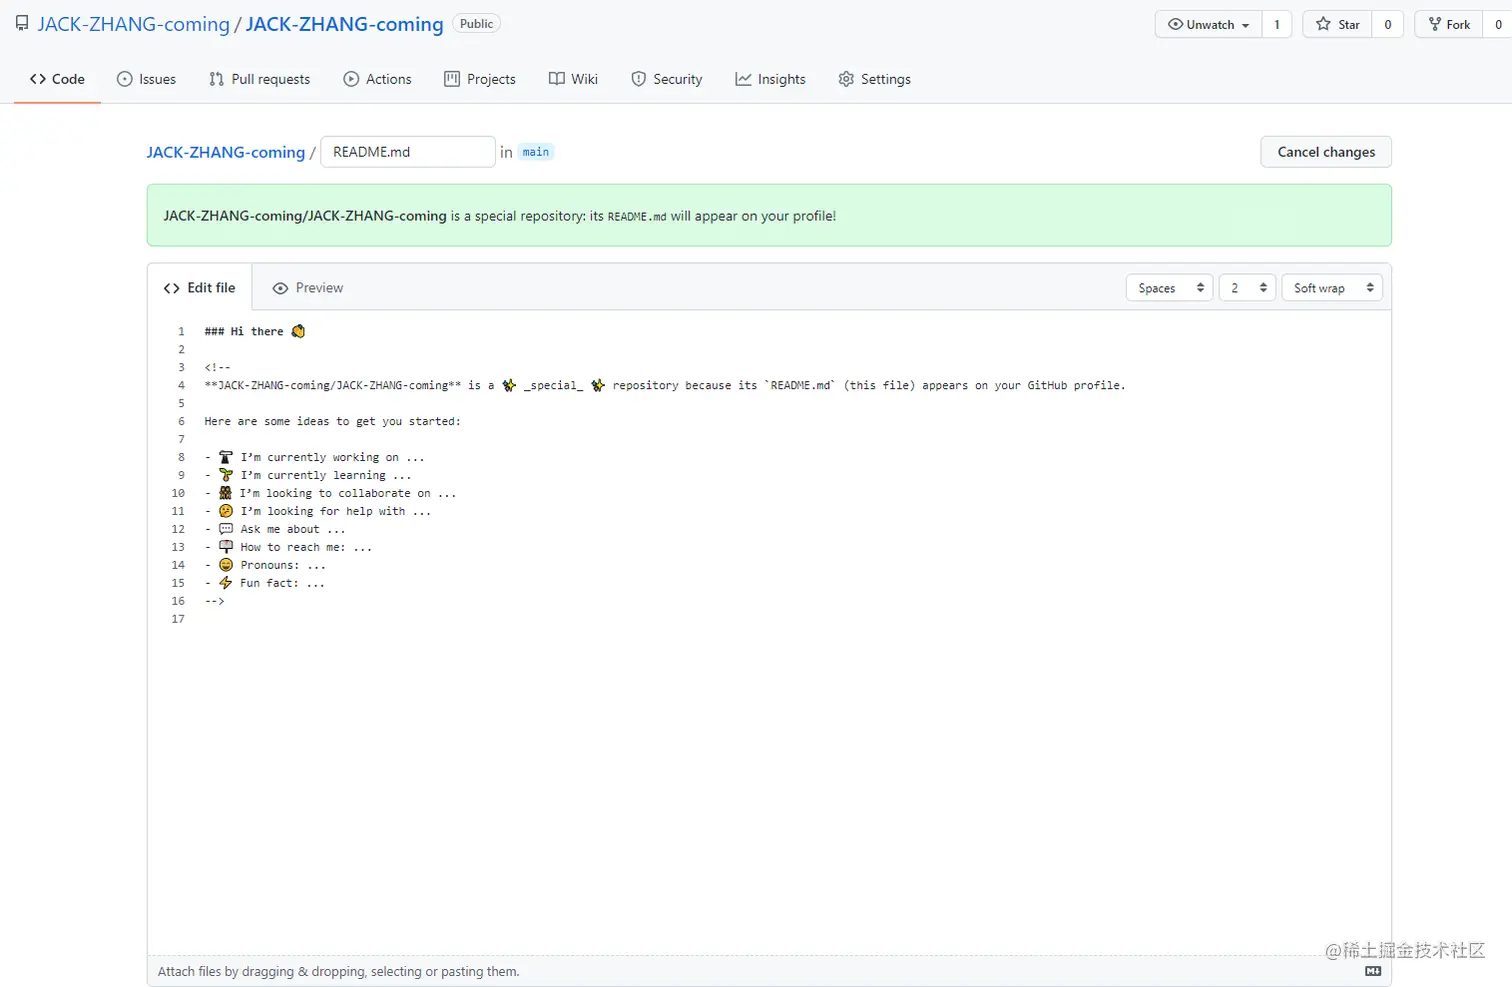The height and width of the screenshot is (987, 1512).
Task: Click the Actions play icon
Action: point(351,79)
